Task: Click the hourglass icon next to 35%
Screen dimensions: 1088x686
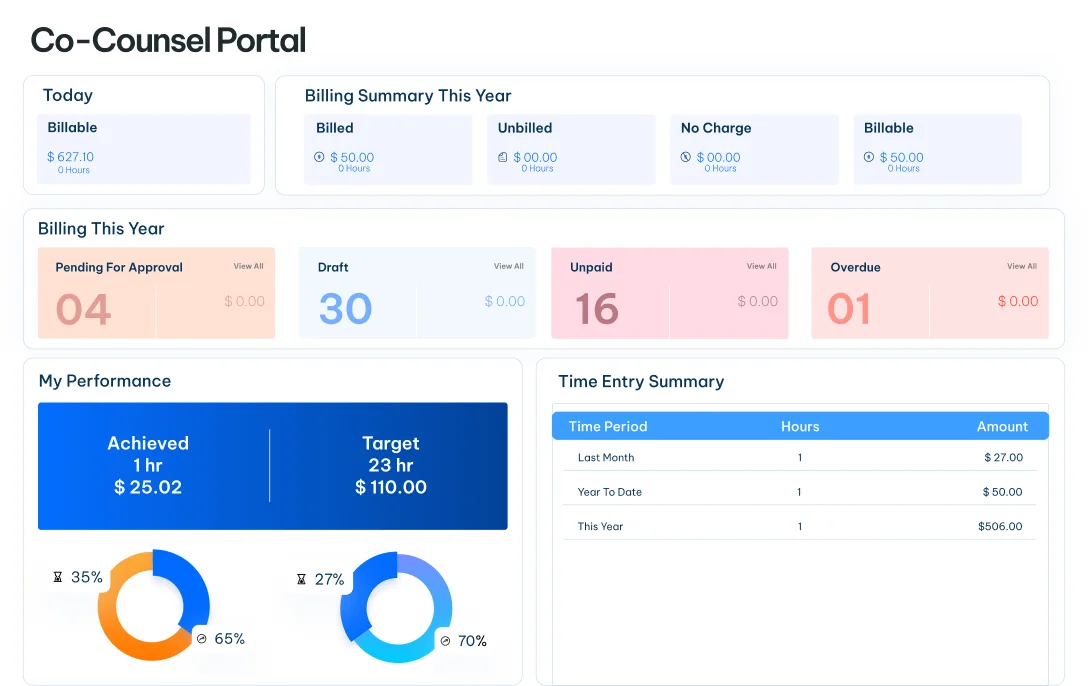Action: tap(58, 577)
